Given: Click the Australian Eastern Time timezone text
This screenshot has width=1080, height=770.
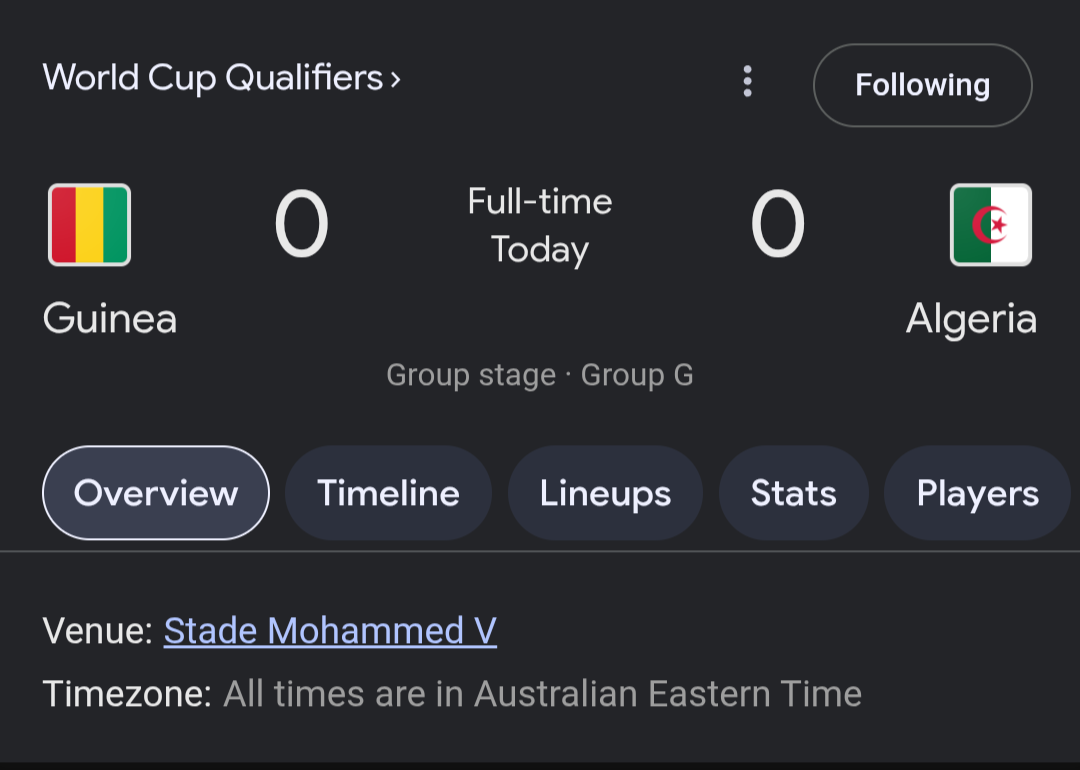Looking at the screenshot, I should point(542,694).
